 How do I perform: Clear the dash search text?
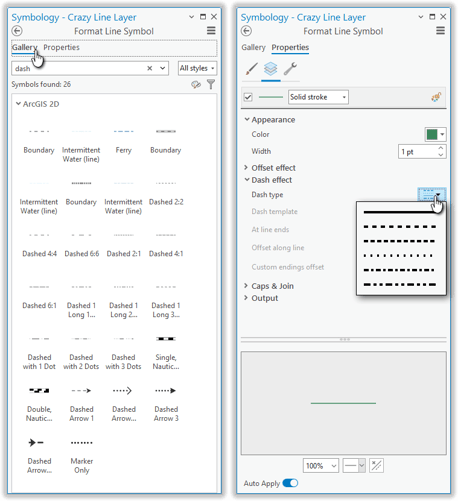click(150, 68)
